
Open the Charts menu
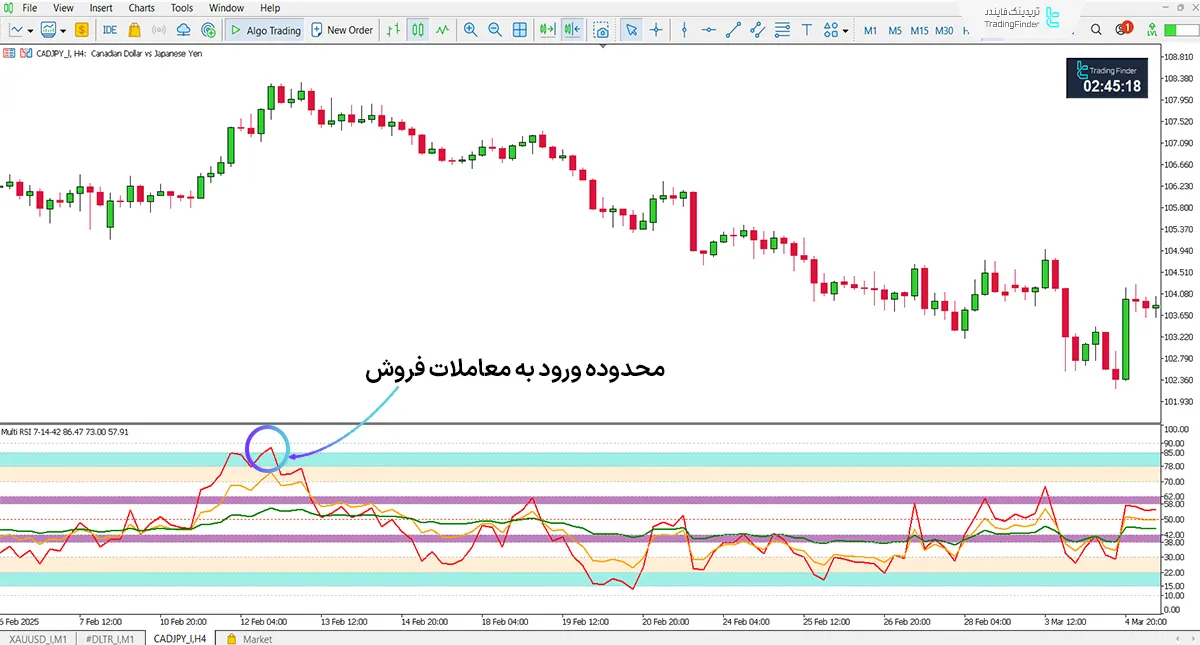(x=141, y=8)
